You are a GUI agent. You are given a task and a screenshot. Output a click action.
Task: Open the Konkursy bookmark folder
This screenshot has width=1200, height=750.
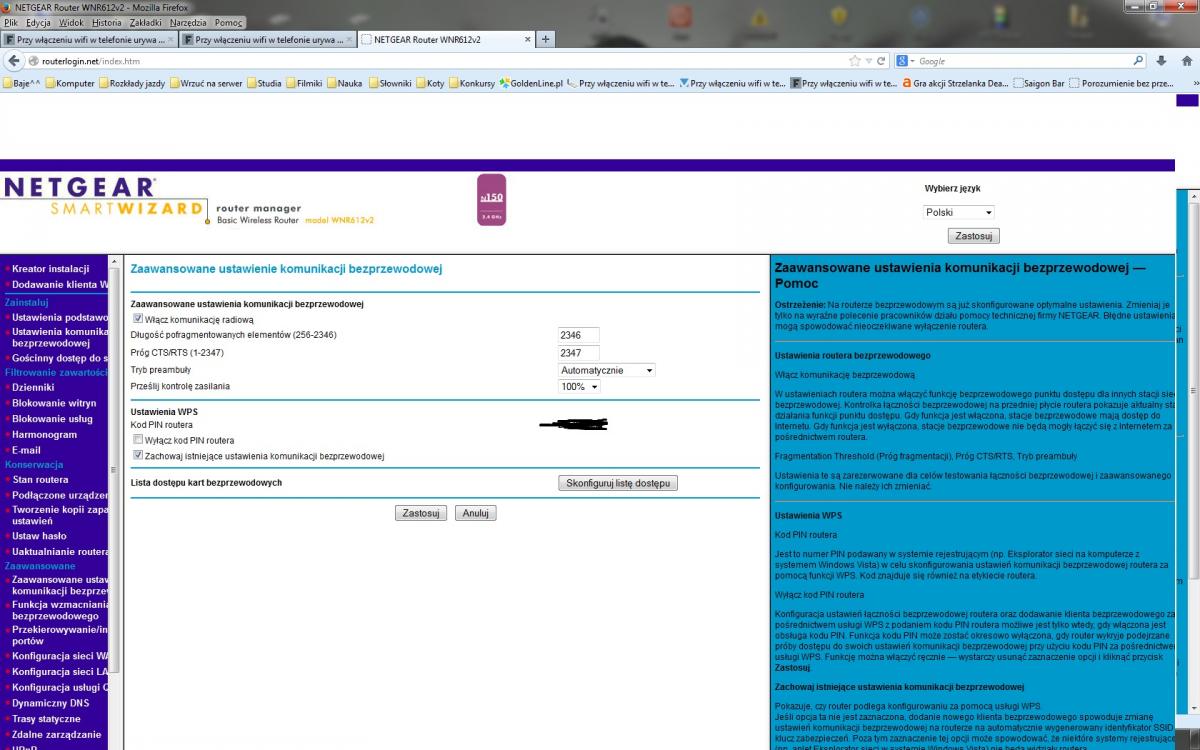[472, 83]
